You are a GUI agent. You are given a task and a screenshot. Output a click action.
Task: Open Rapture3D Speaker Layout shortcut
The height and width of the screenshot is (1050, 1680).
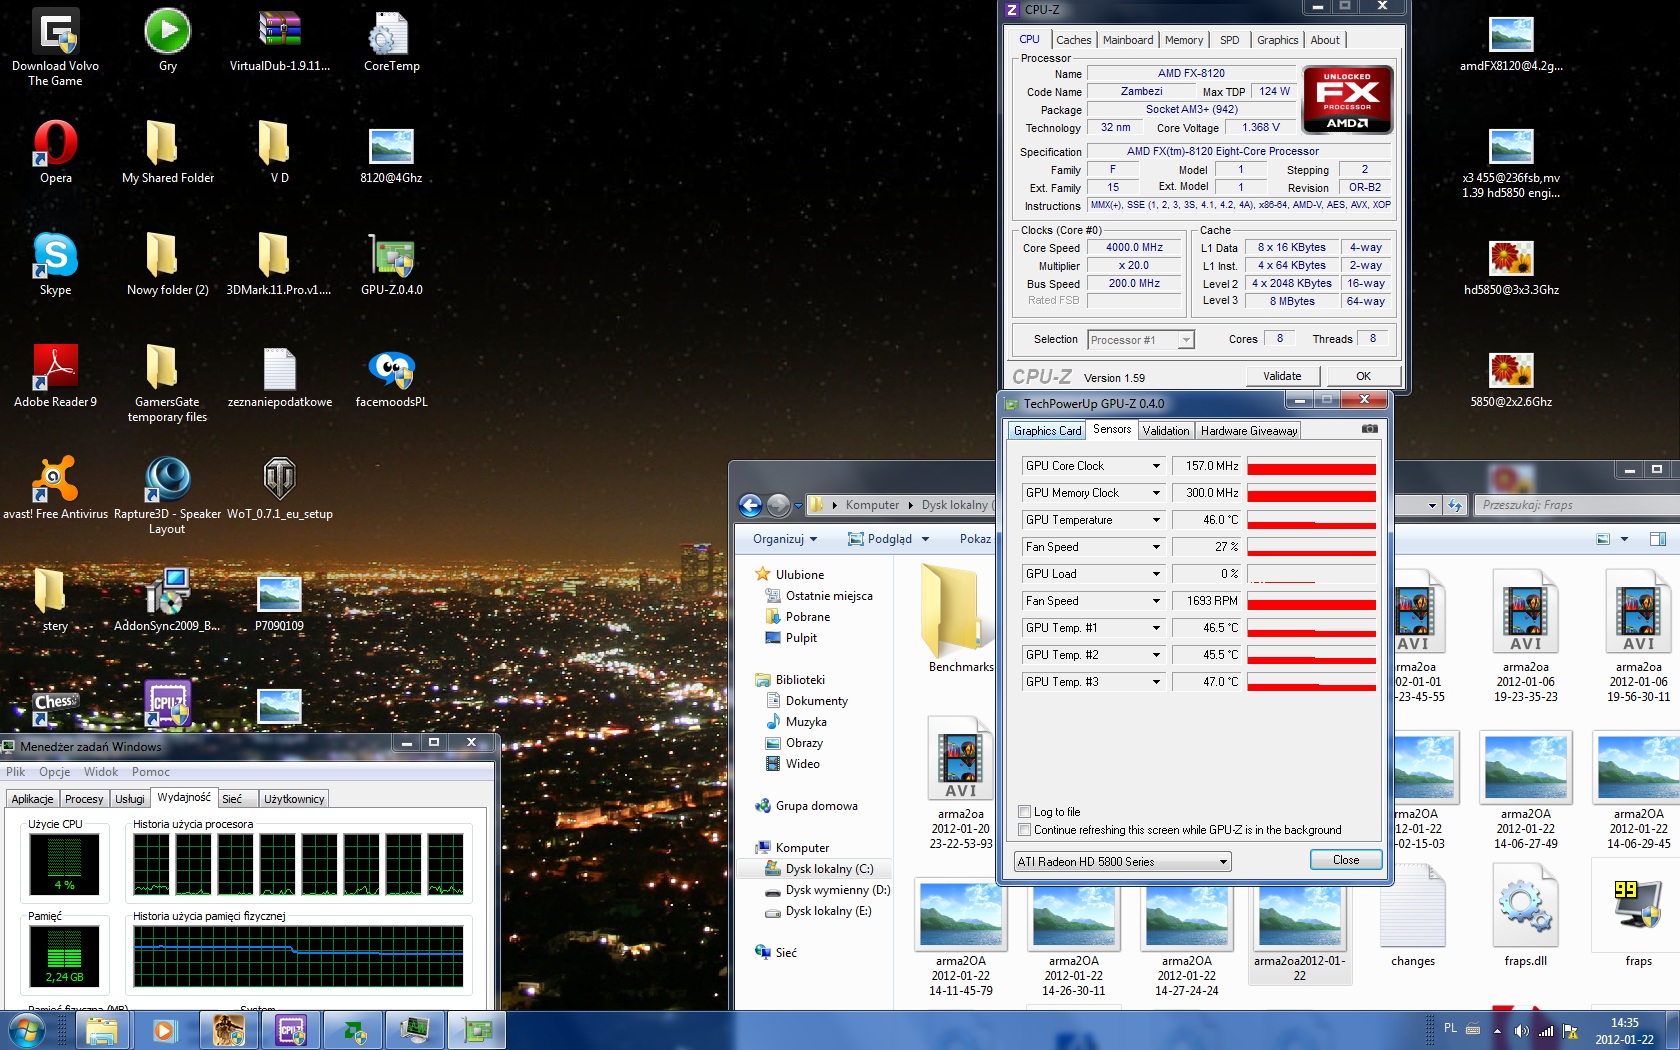pyautogui.click(x=167, y=495)
